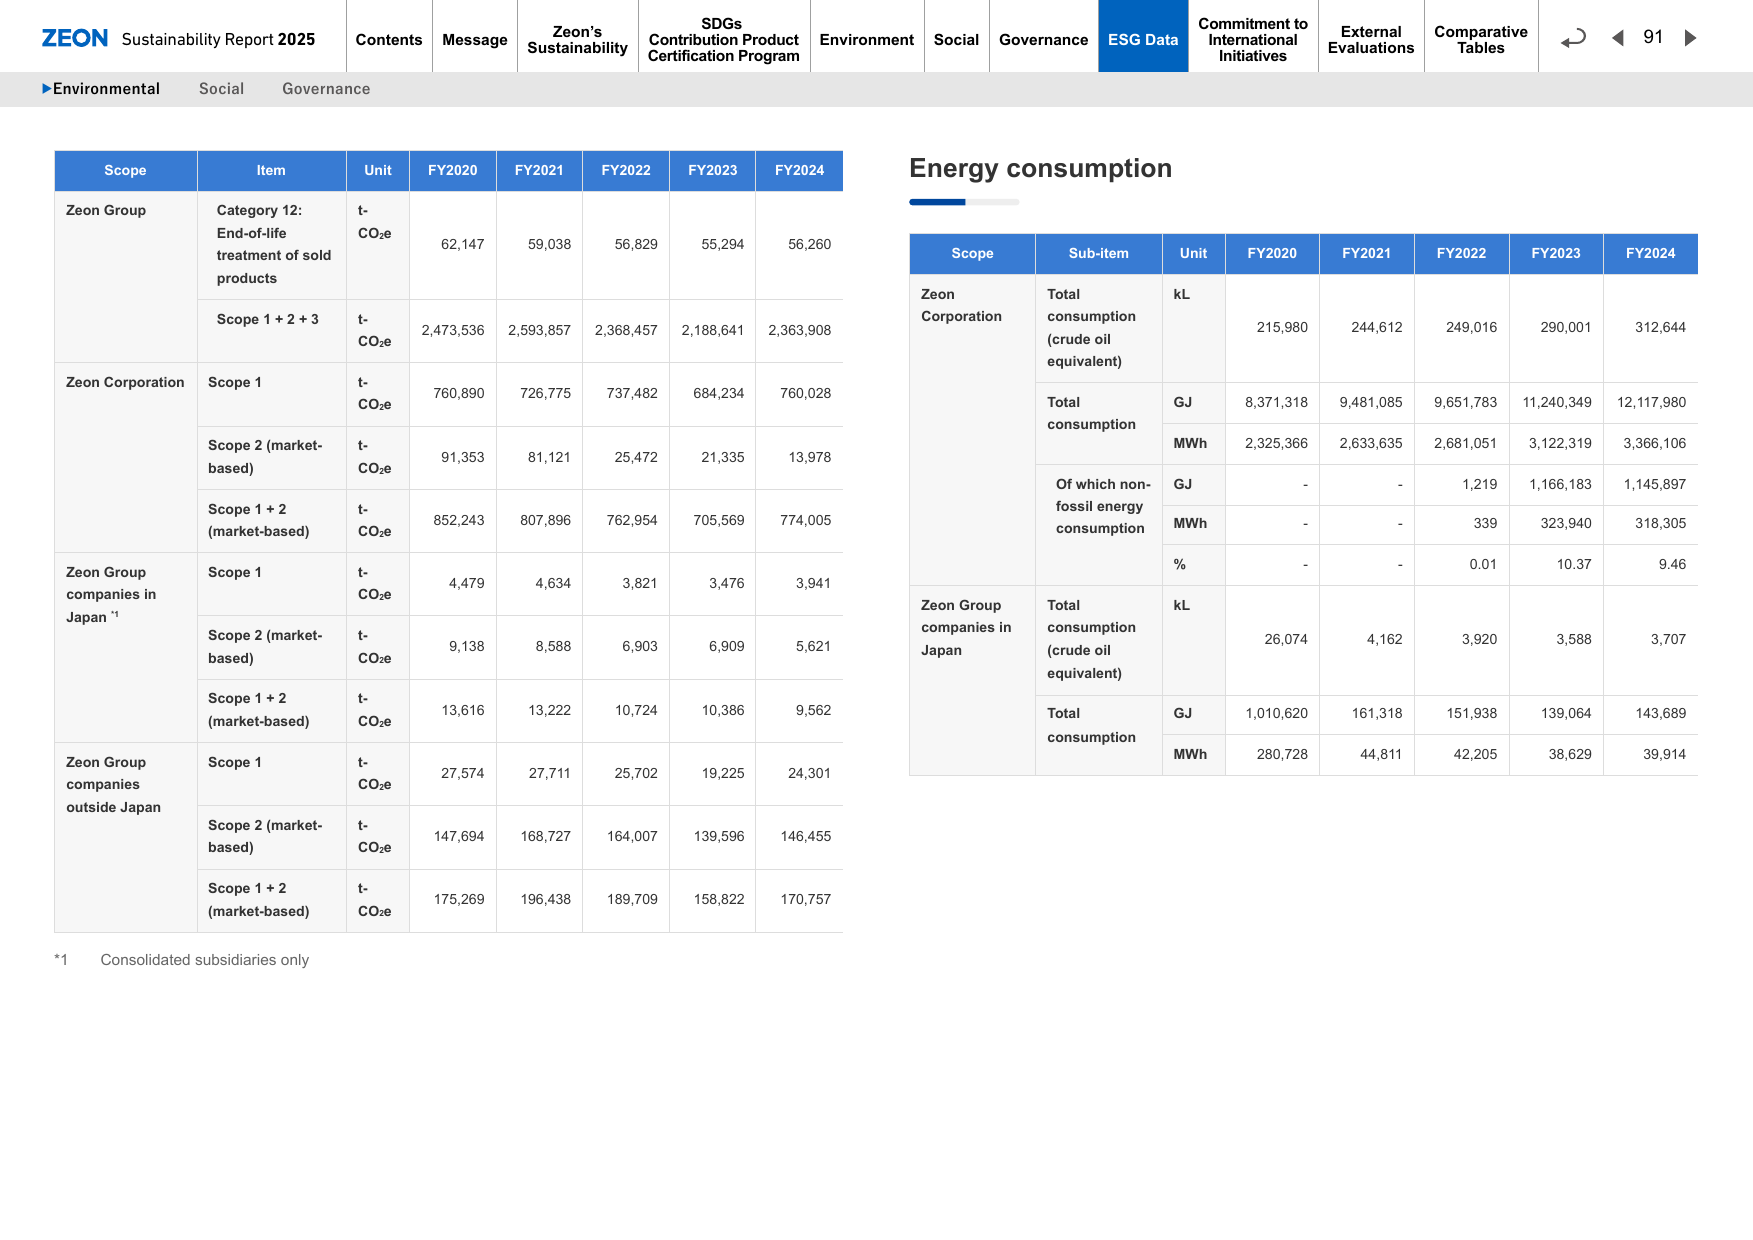Viewport: 1753px width, 1240px height.
Task: Click the value 26,074
Action: point(1286,639)
